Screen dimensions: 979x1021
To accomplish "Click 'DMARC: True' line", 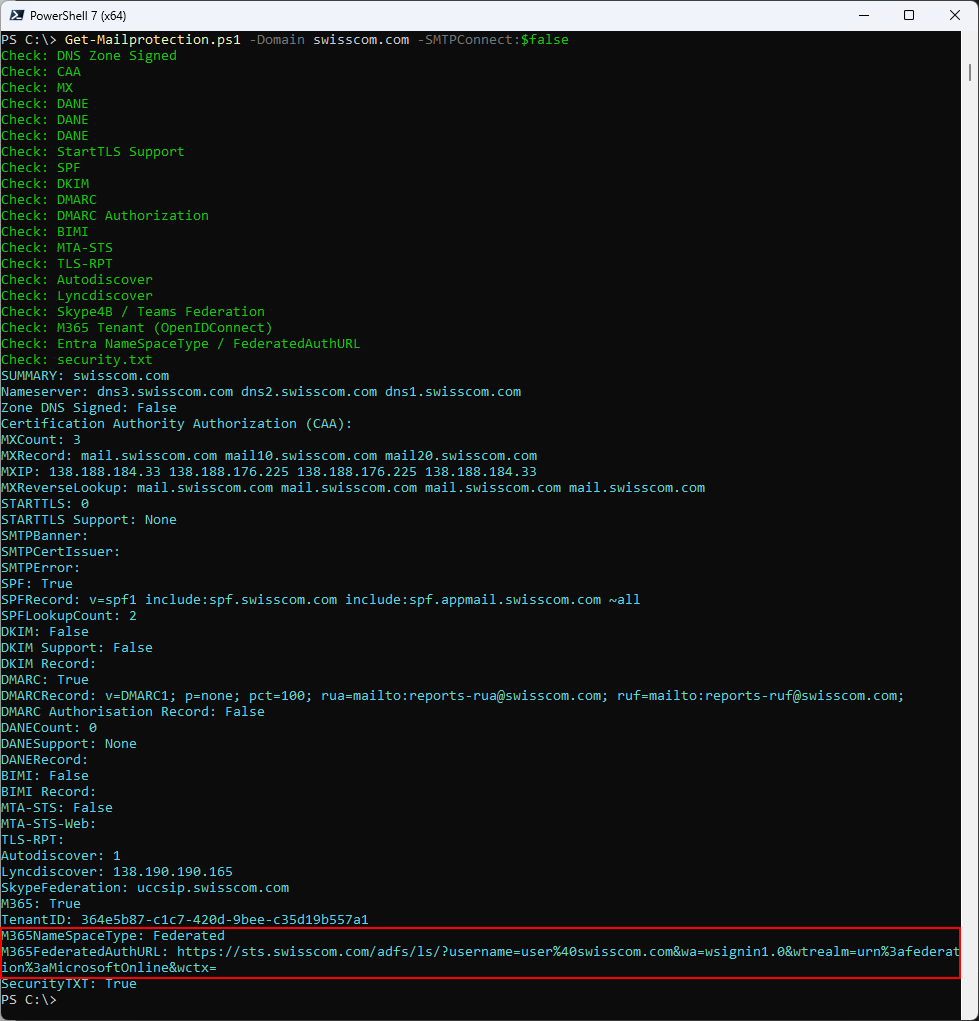I will coord(45,680).
